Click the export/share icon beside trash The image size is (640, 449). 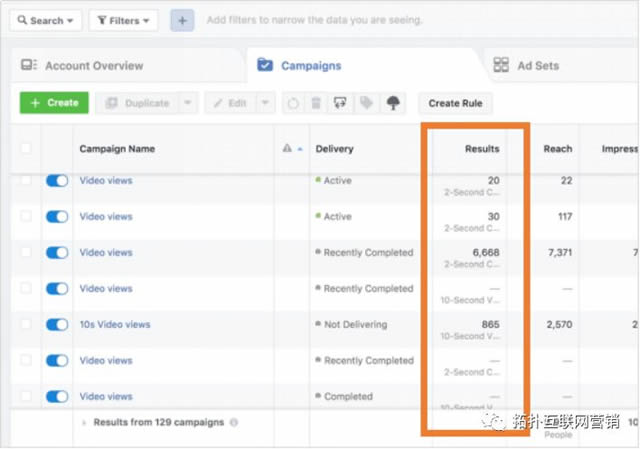pyautogui.click(x=341, y=103)
